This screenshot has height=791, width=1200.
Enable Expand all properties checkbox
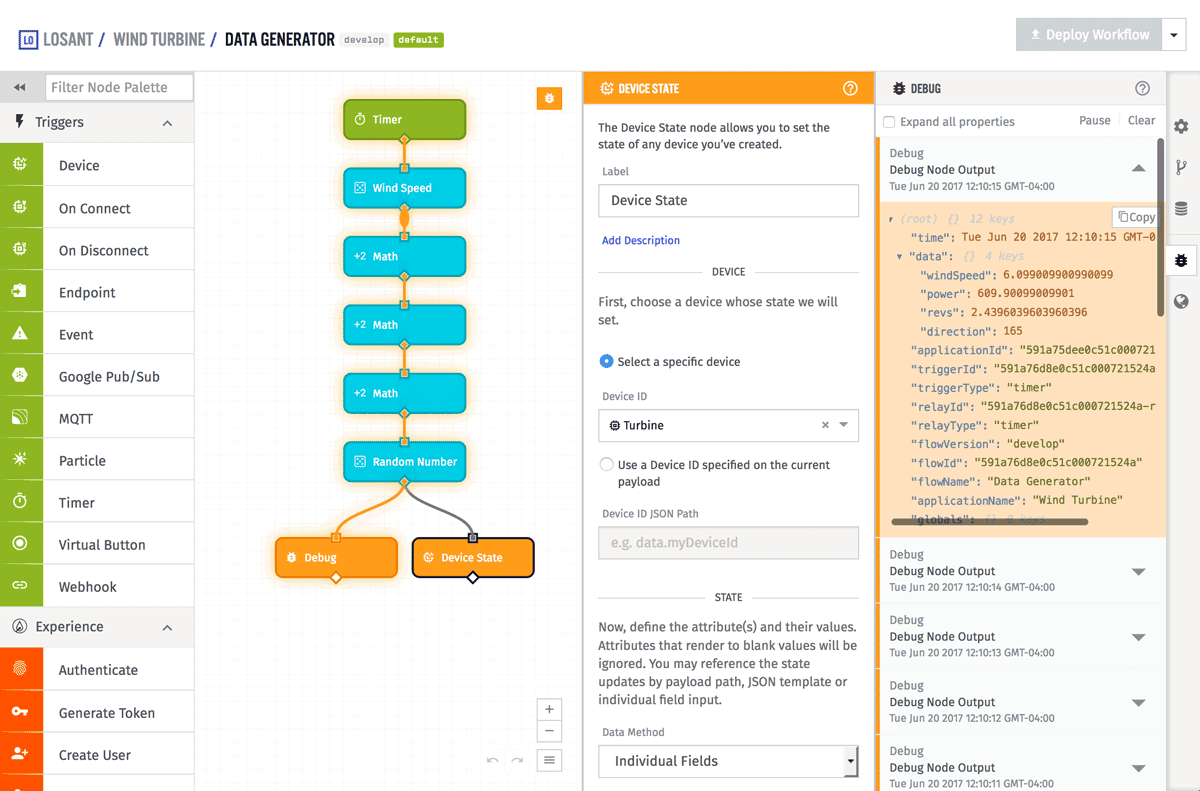(x=889, y=122)
